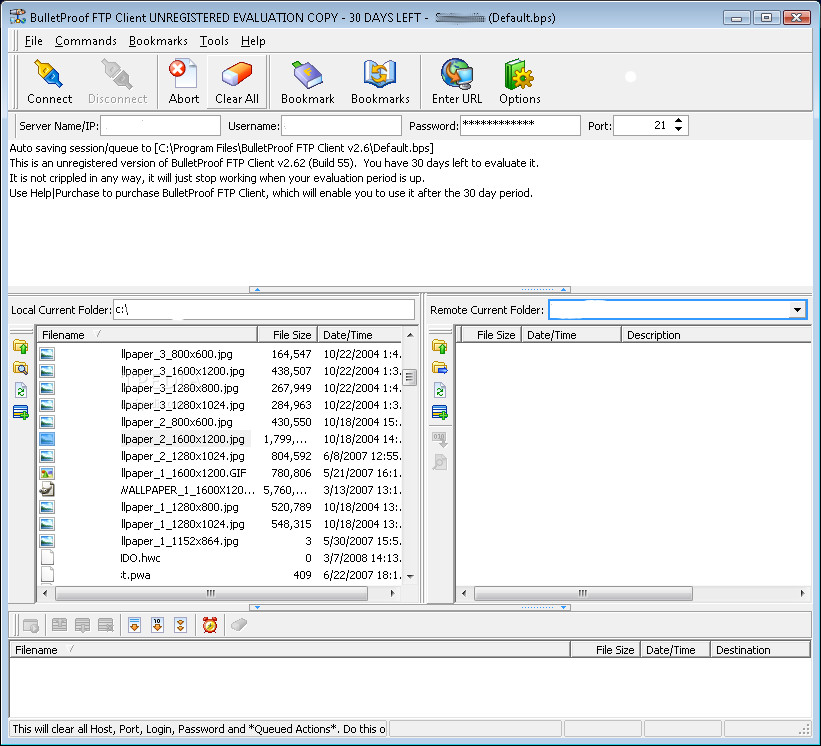This screenshot has width=821, height=746.
Task: Click the Enter URL globe icon
Action: (457, 74)
